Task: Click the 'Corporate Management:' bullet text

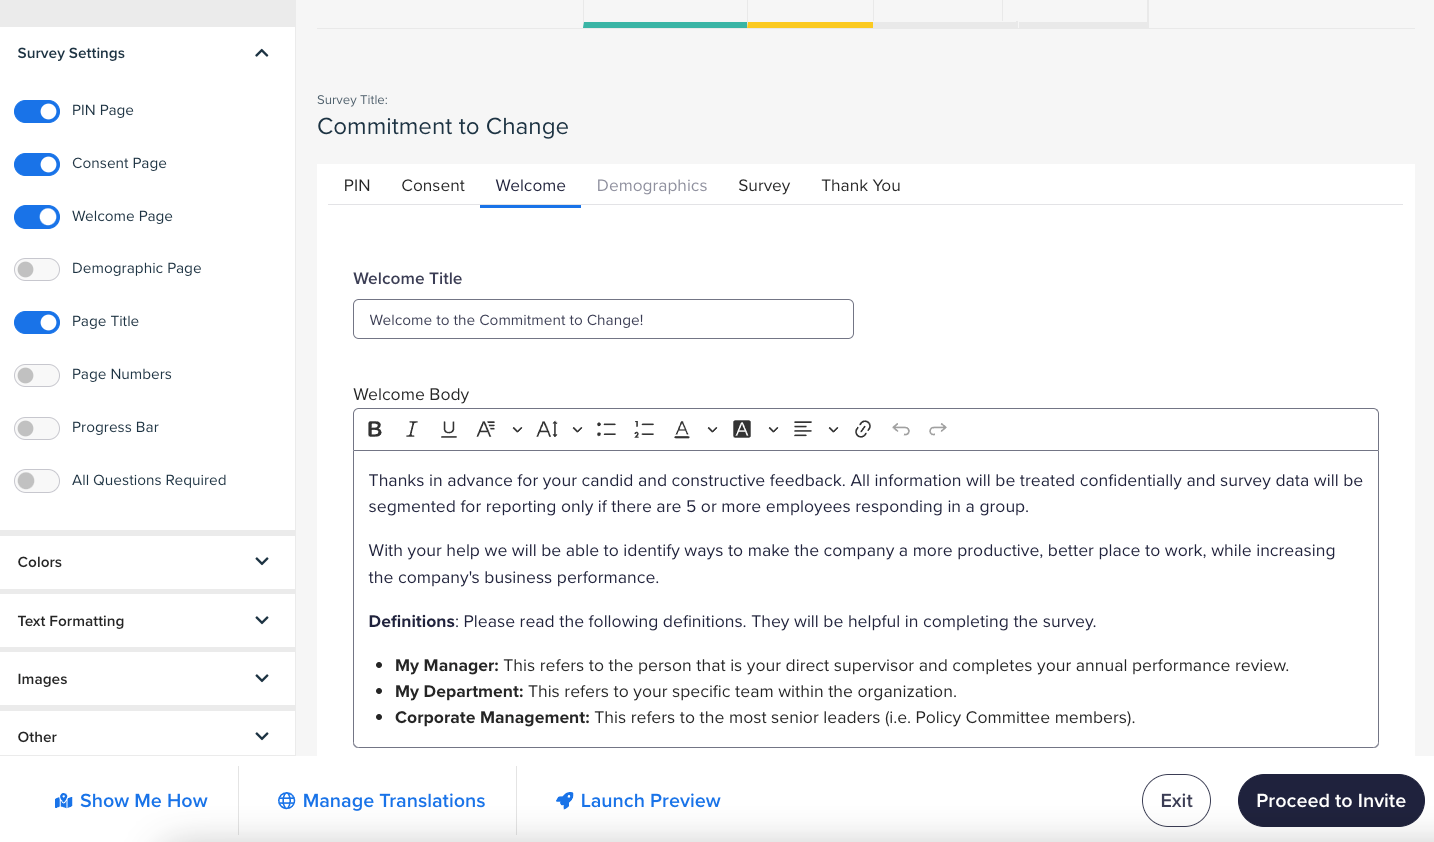Action: pyautogui.click(x=492, y=717)
